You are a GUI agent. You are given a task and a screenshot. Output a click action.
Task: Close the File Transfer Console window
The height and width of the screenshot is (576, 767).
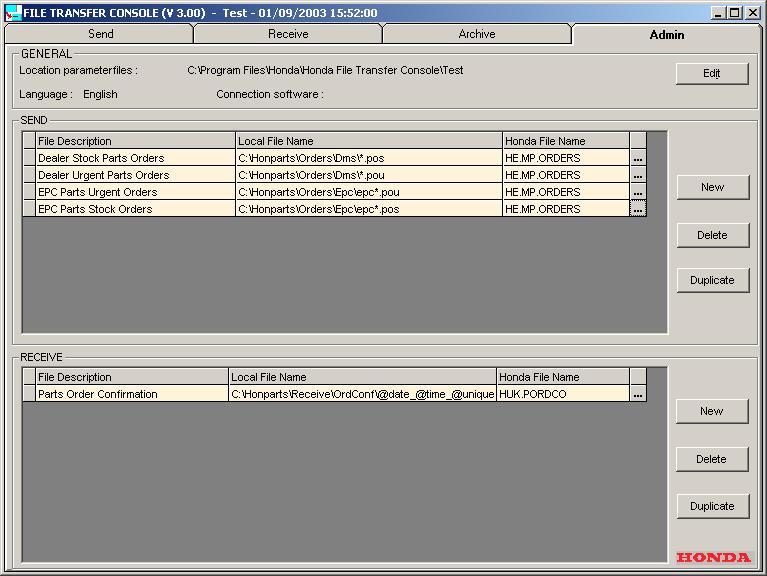pos(753,13)
